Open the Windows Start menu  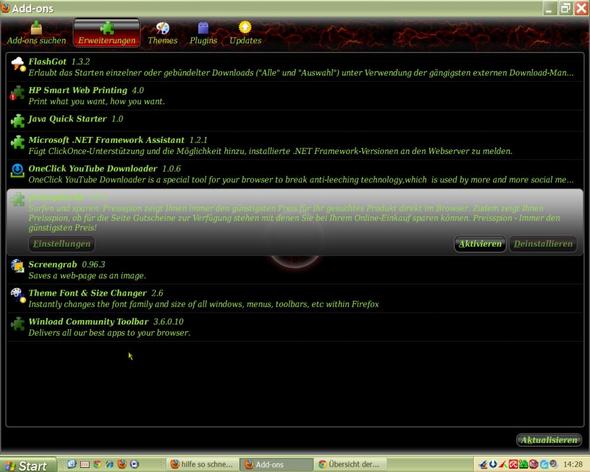point(28,465)
